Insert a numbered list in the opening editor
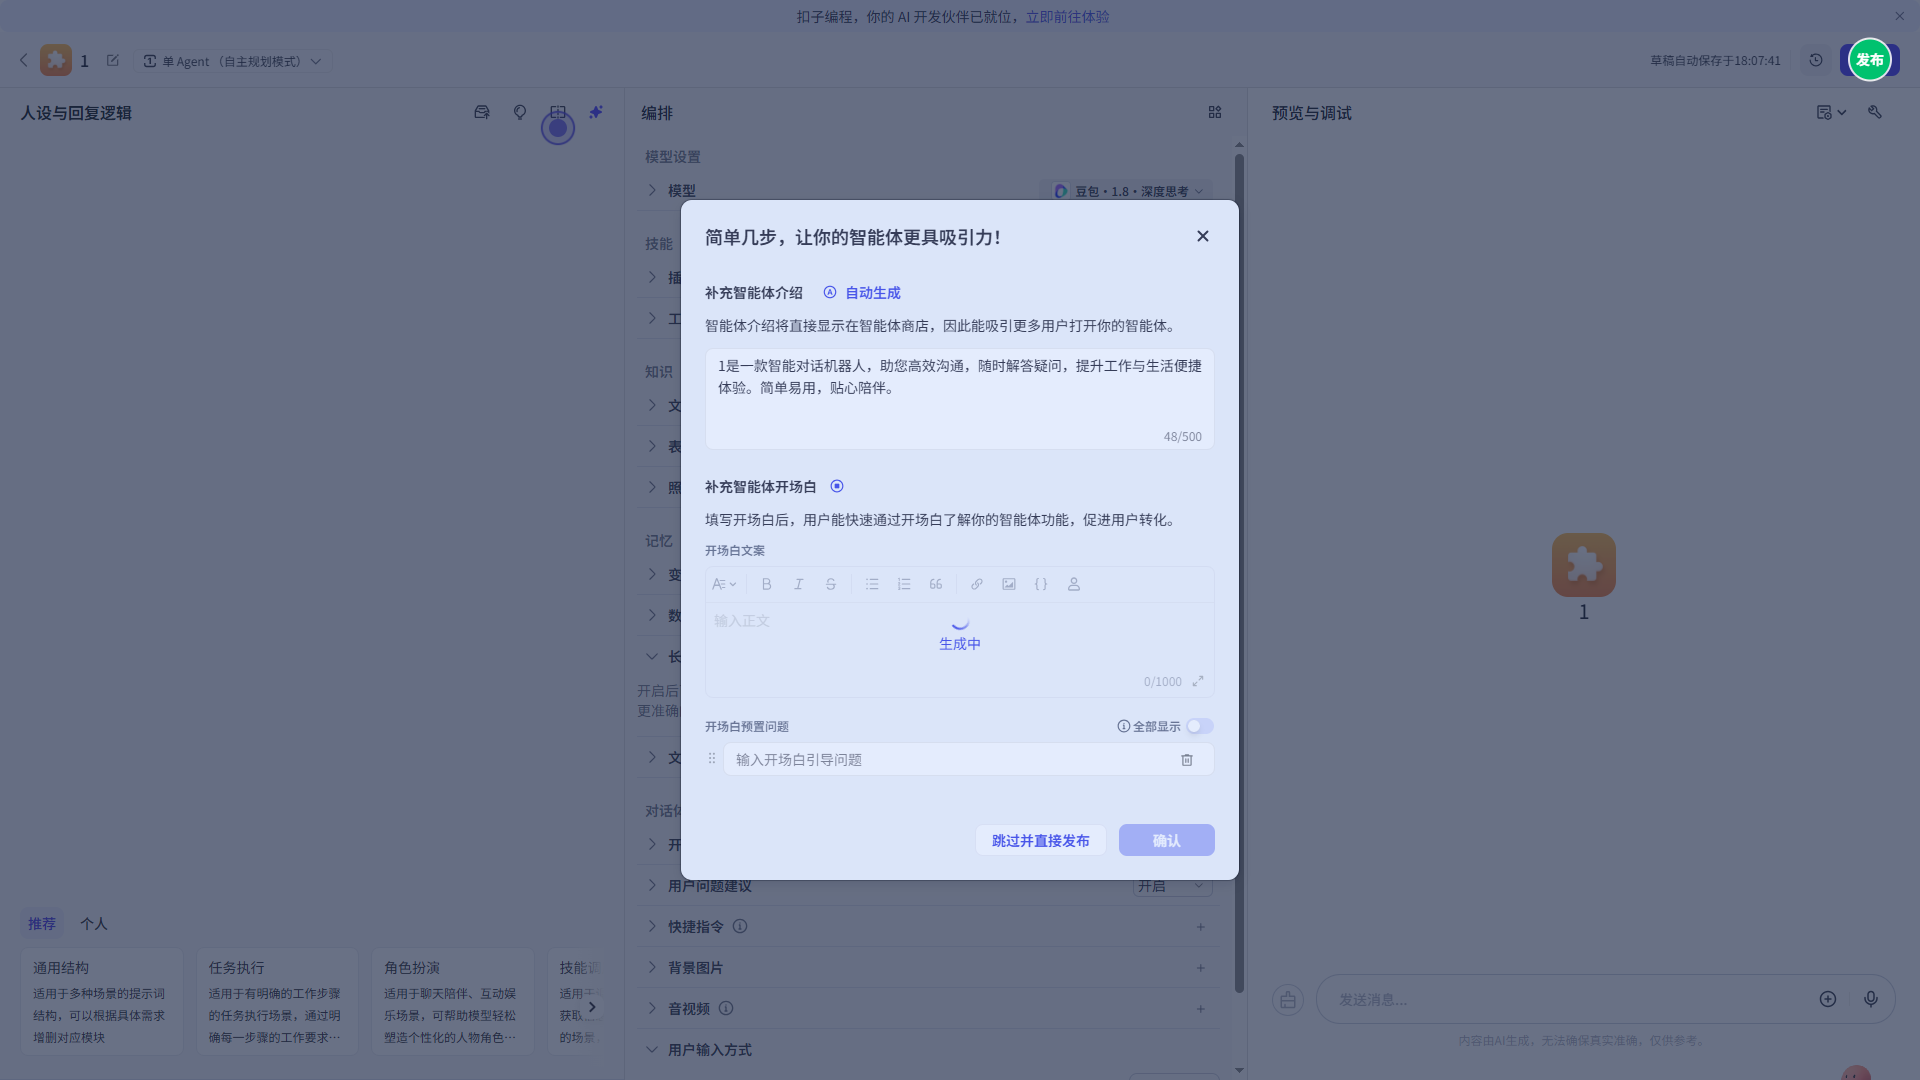Screen dimensions: 1920x1080 (x=903, y=584)
